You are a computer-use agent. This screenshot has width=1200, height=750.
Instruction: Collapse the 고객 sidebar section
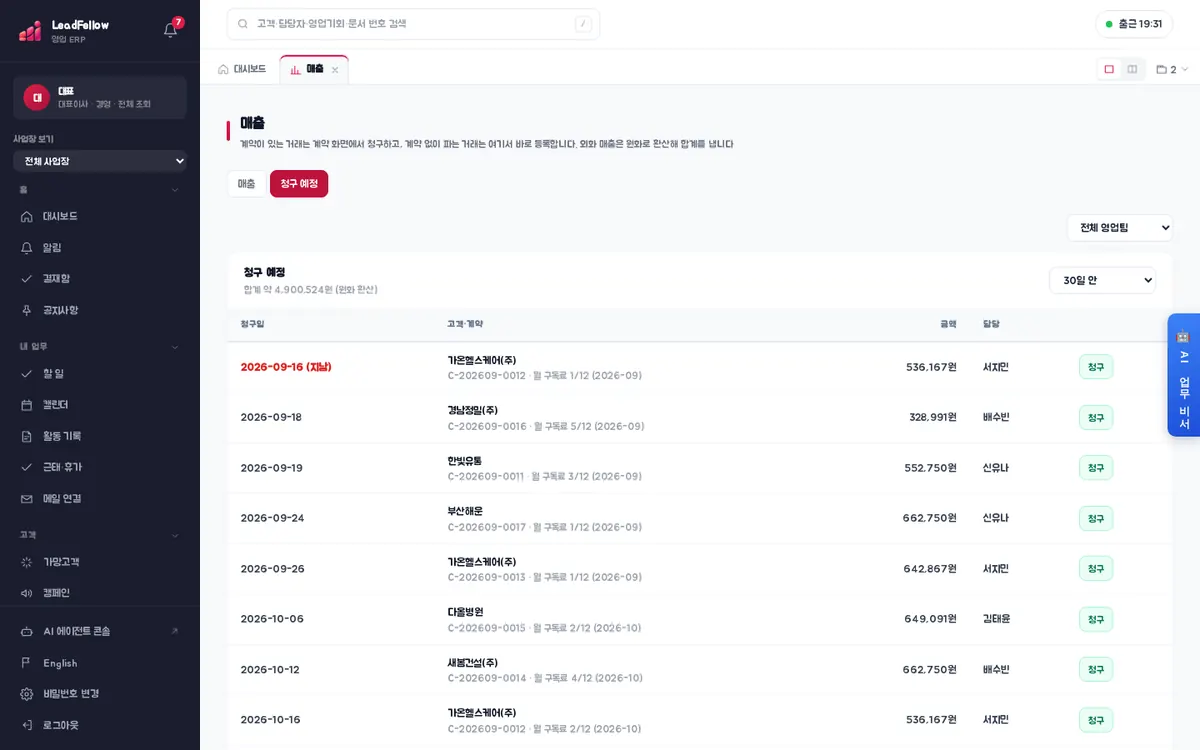coord(175,535)
